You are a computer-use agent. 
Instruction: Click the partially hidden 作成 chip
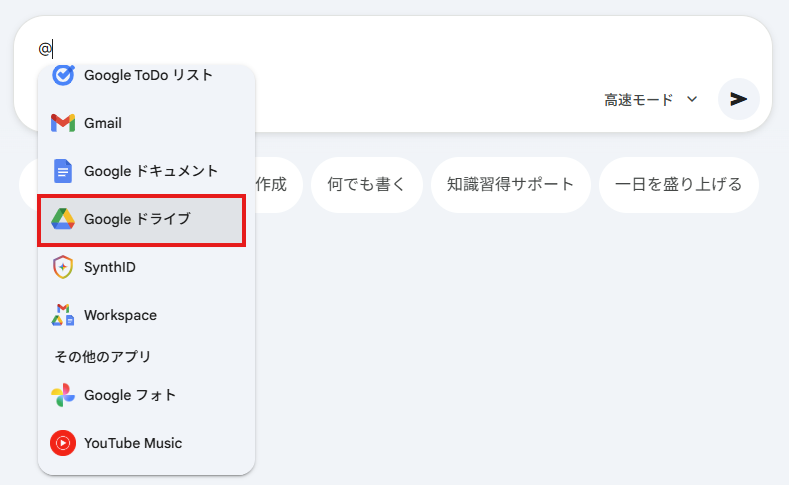click(x=275, y=184)
